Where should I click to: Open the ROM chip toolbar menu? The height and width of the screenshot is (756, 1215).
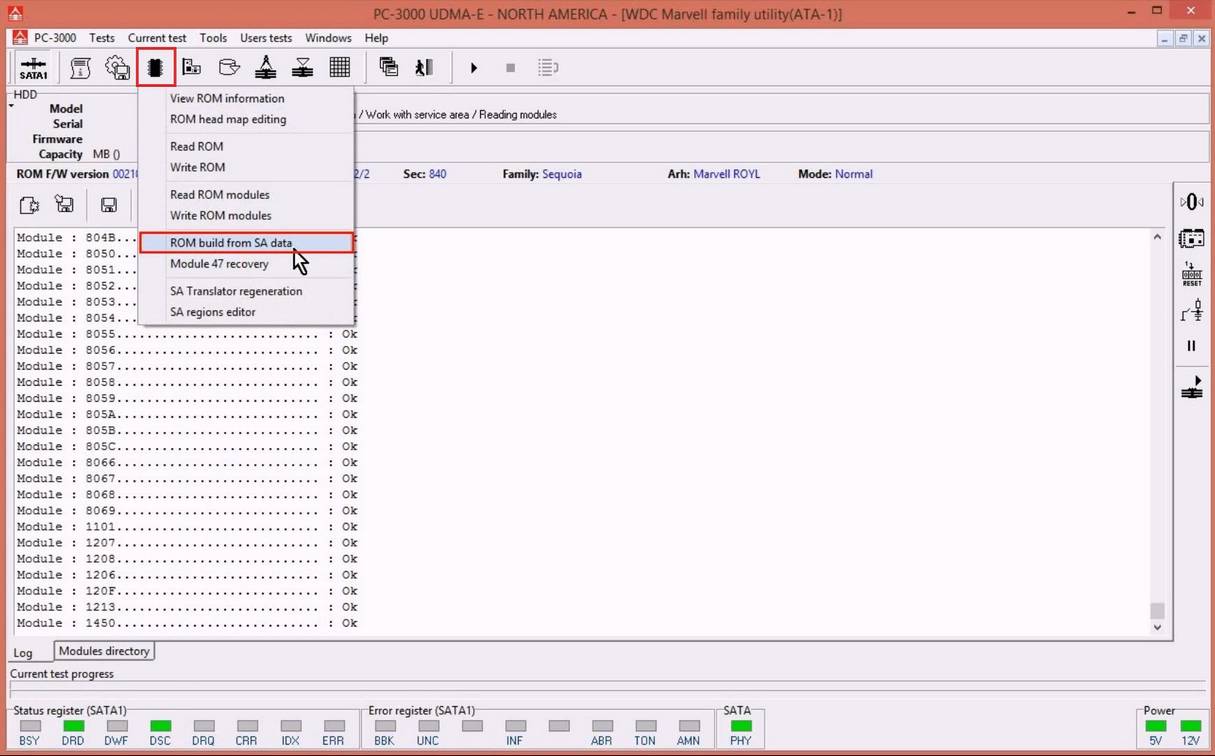pos(155,68)
